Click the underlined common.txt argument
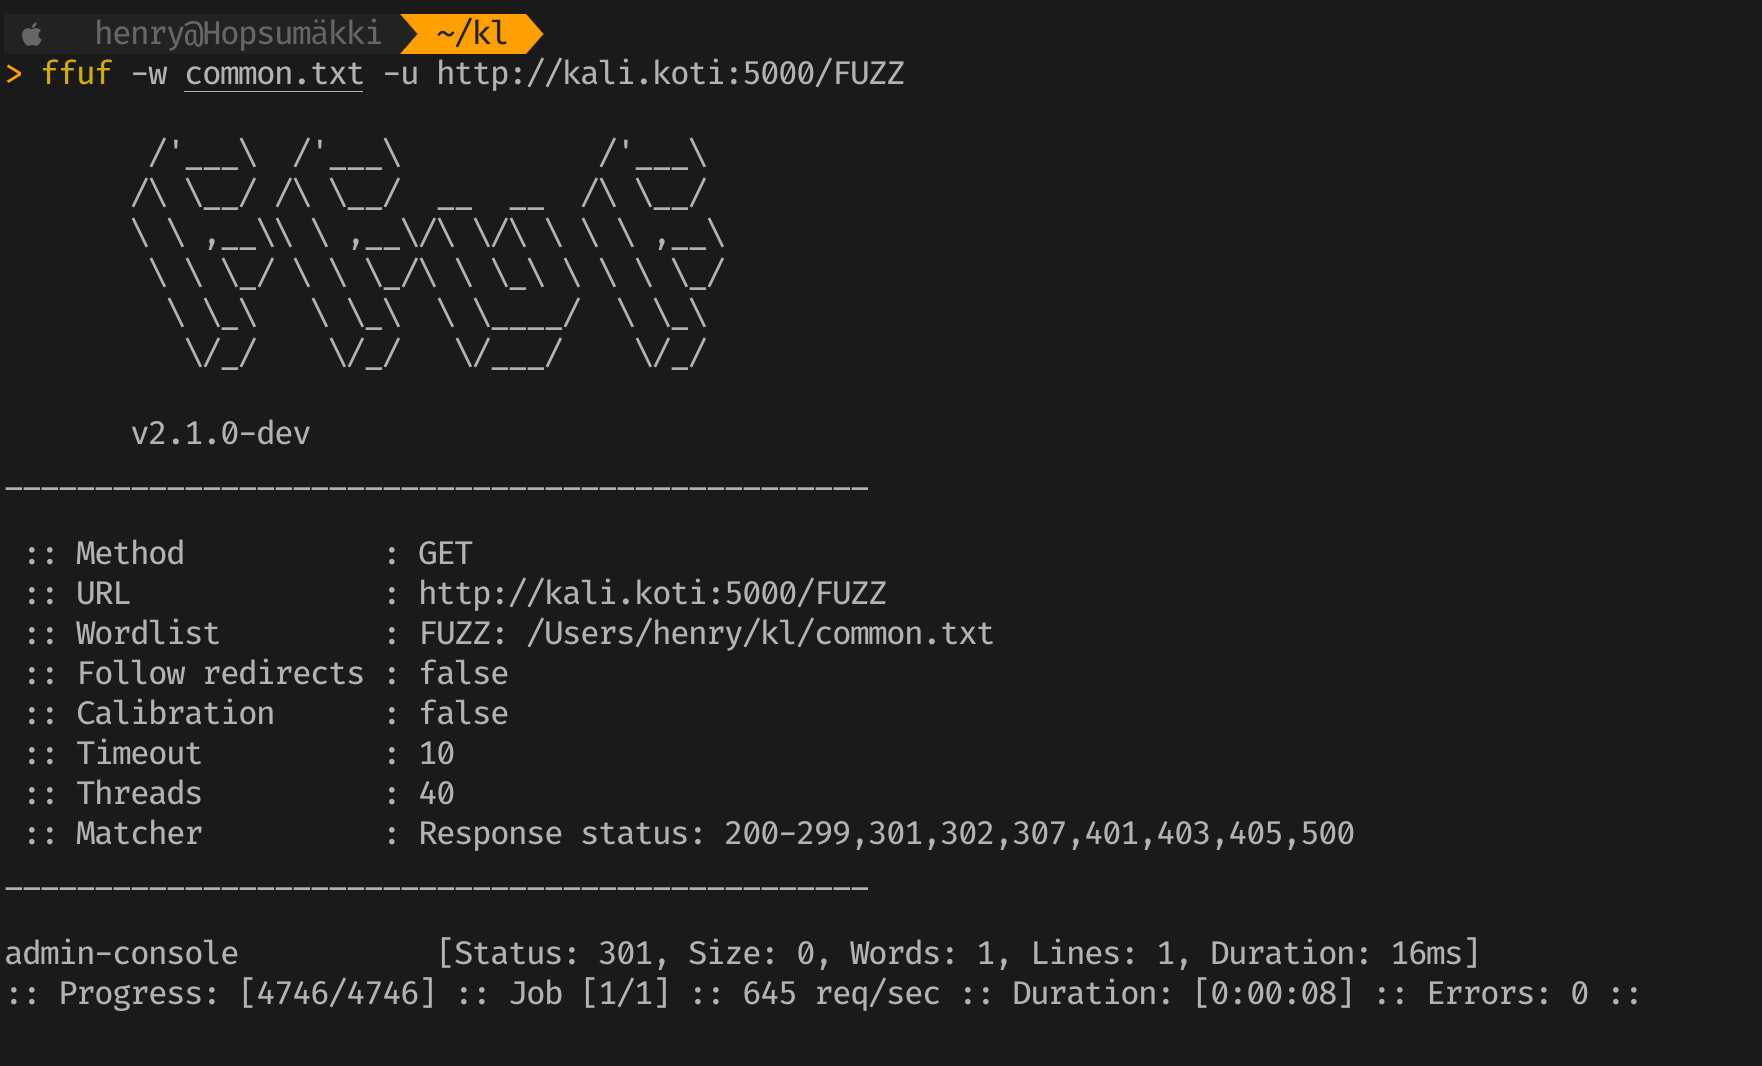The height and width of the screenshot is (1066, 1762). pos(274,74)
